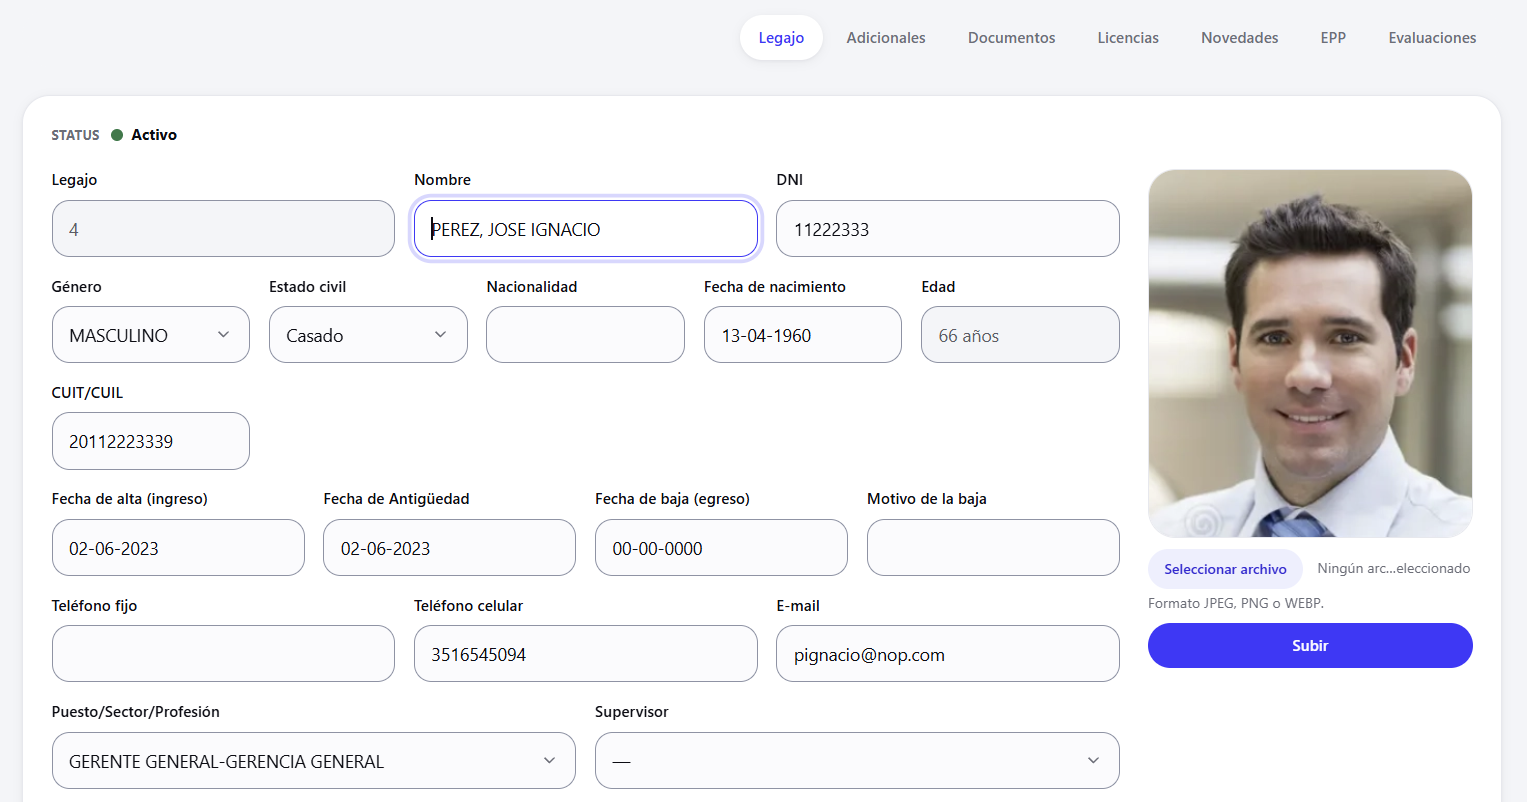Click the Género dropdown chevron arrow

[x=224, y=335]
